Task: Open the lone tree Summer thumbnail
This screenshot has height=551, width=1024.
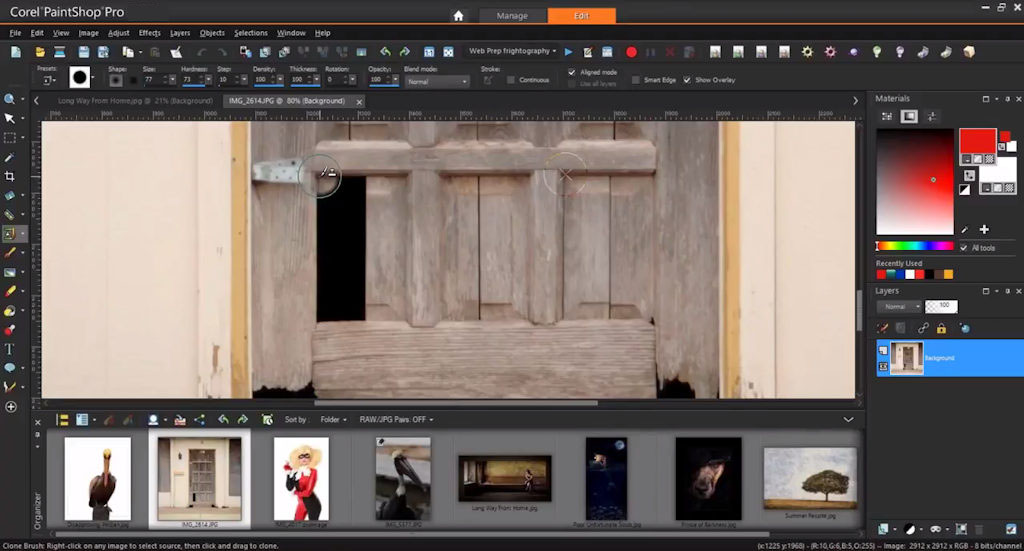Action: (810, 479)
